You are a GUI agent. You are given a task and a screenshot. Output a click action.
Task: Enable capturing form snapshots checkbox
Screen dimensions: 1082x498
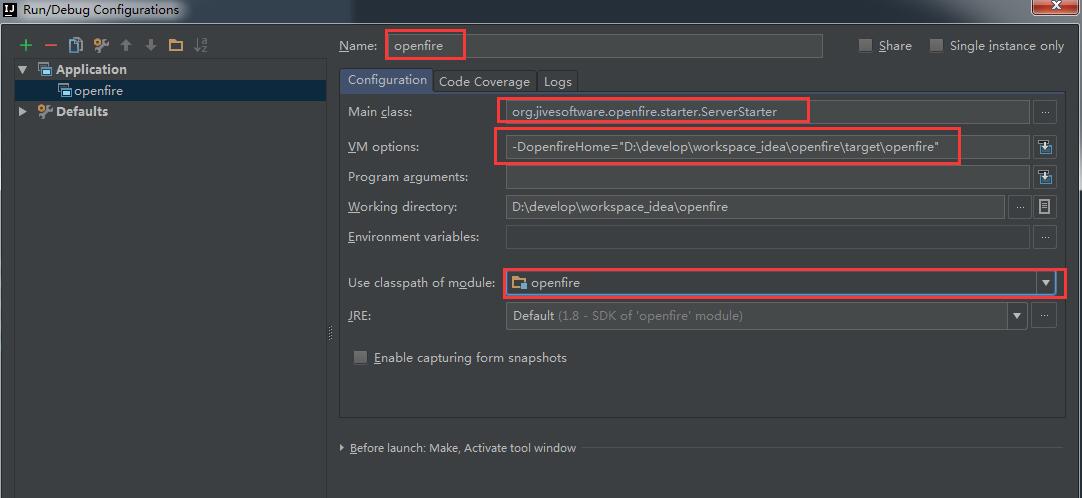[x=360, y=357]
